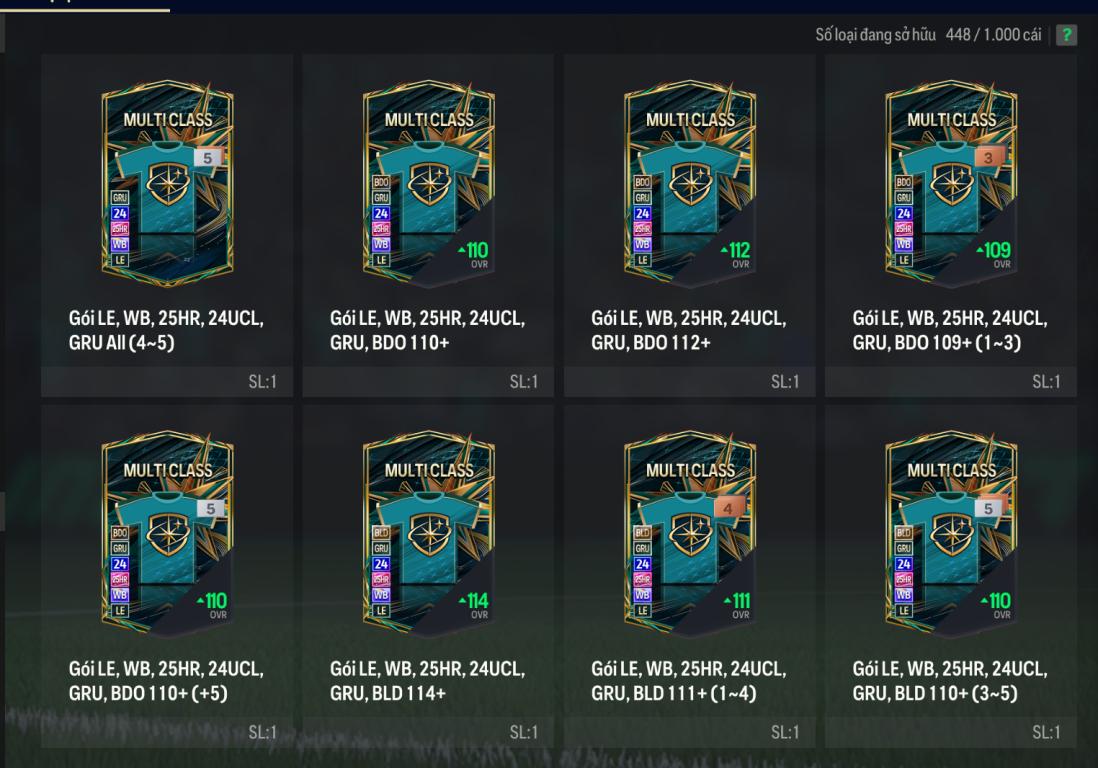Viewport: 1098px width, 768px height.
Task: Open the BDO 109+ (1~3) pack image
Action: coord(951,183)
